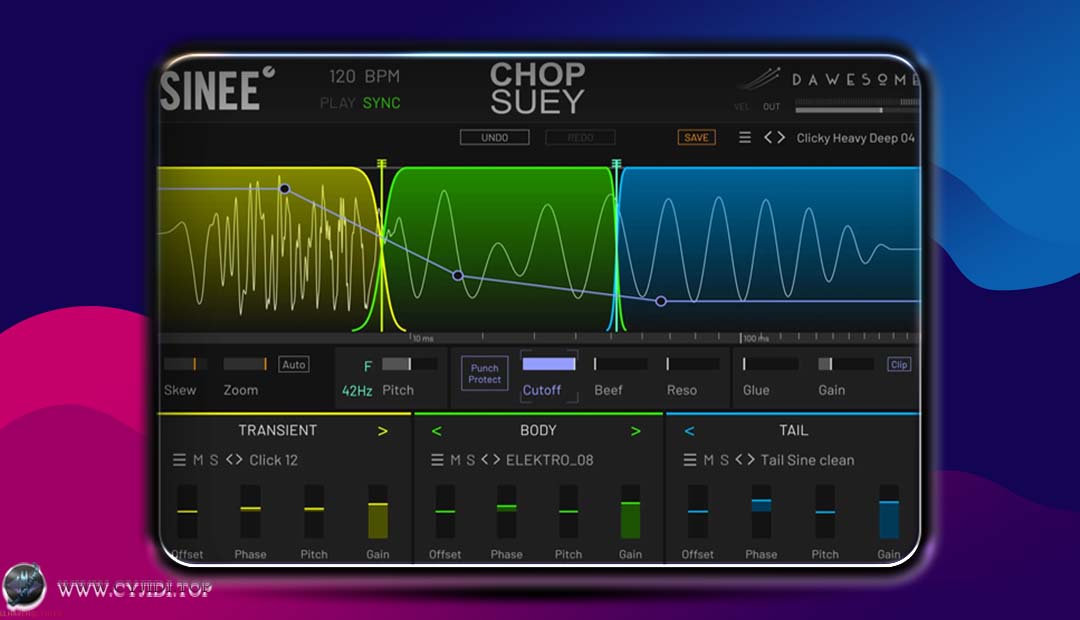Open the preset name Clicky Heavy Deep 04
1080x620 pixels.
[x=855, y=138]
